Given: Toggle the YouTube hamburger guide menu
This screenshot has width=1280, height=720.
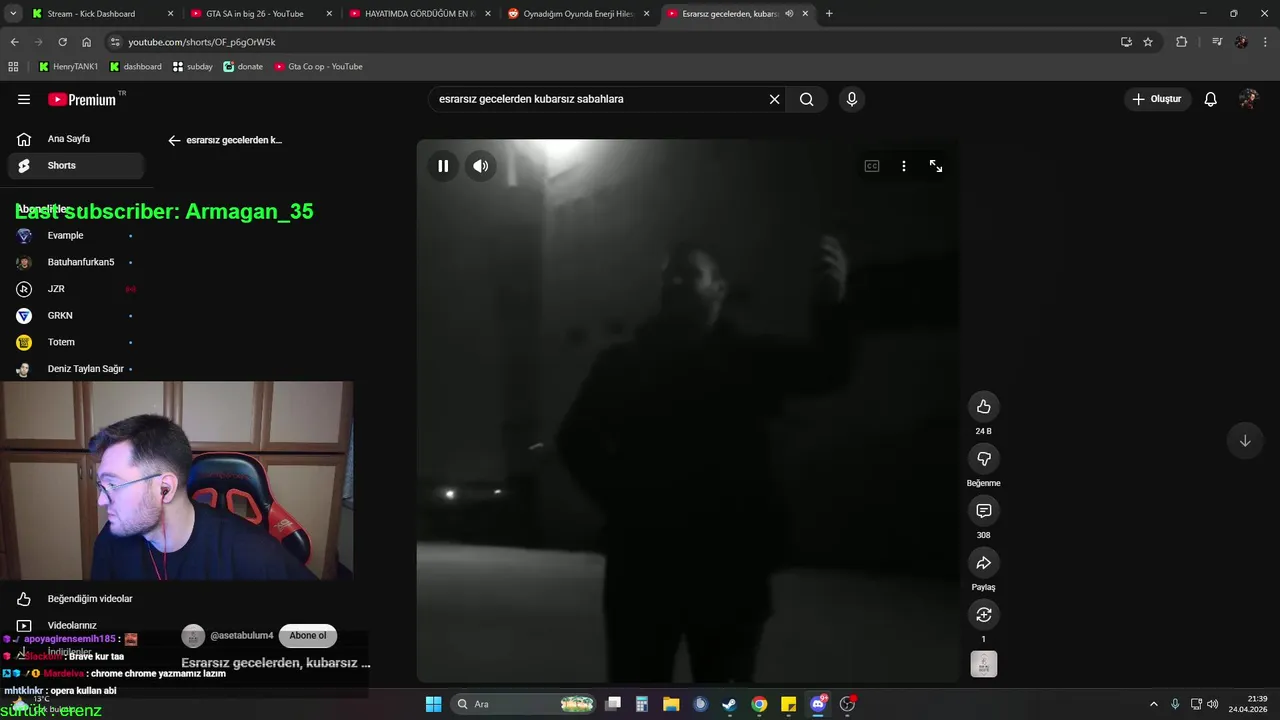Looking at the screenshot, I should click(24, 99).
